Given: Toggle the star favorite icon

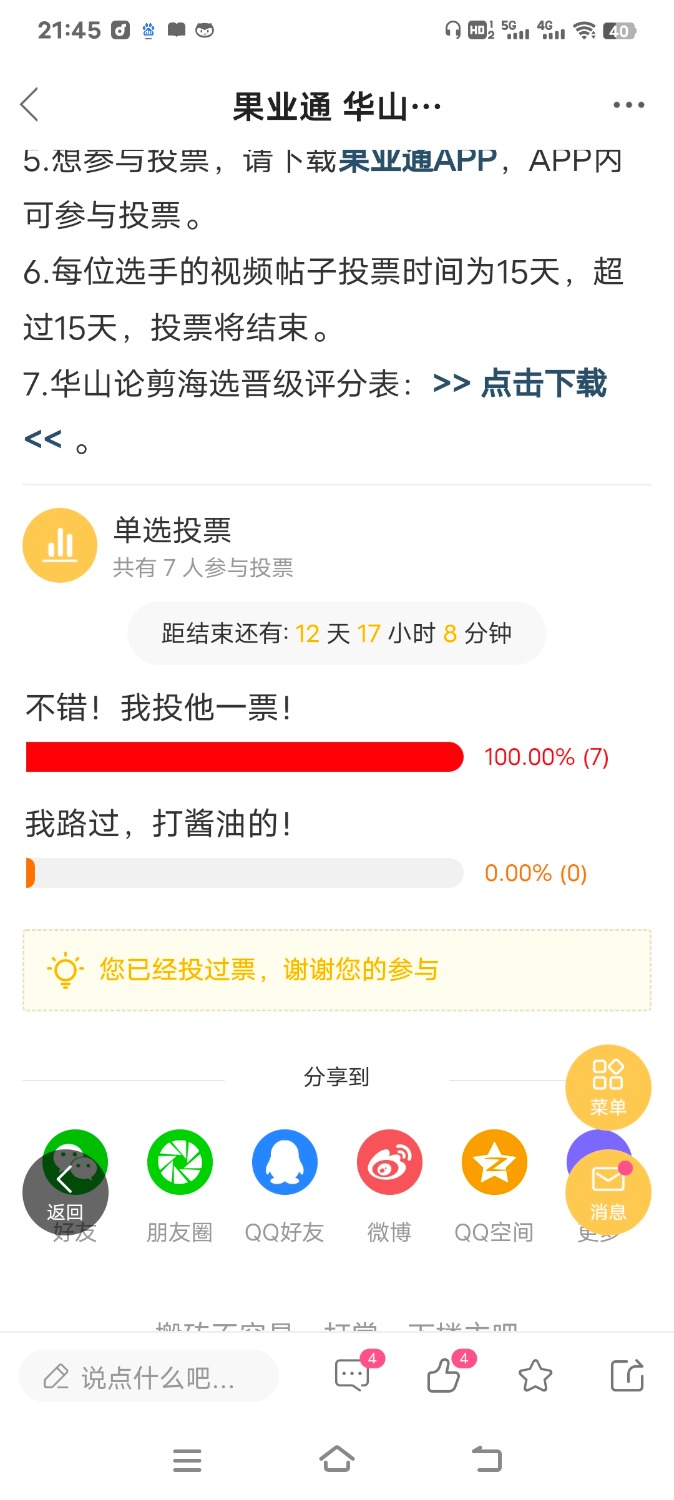Looking at the screenshot, I should click(536, 1377).
